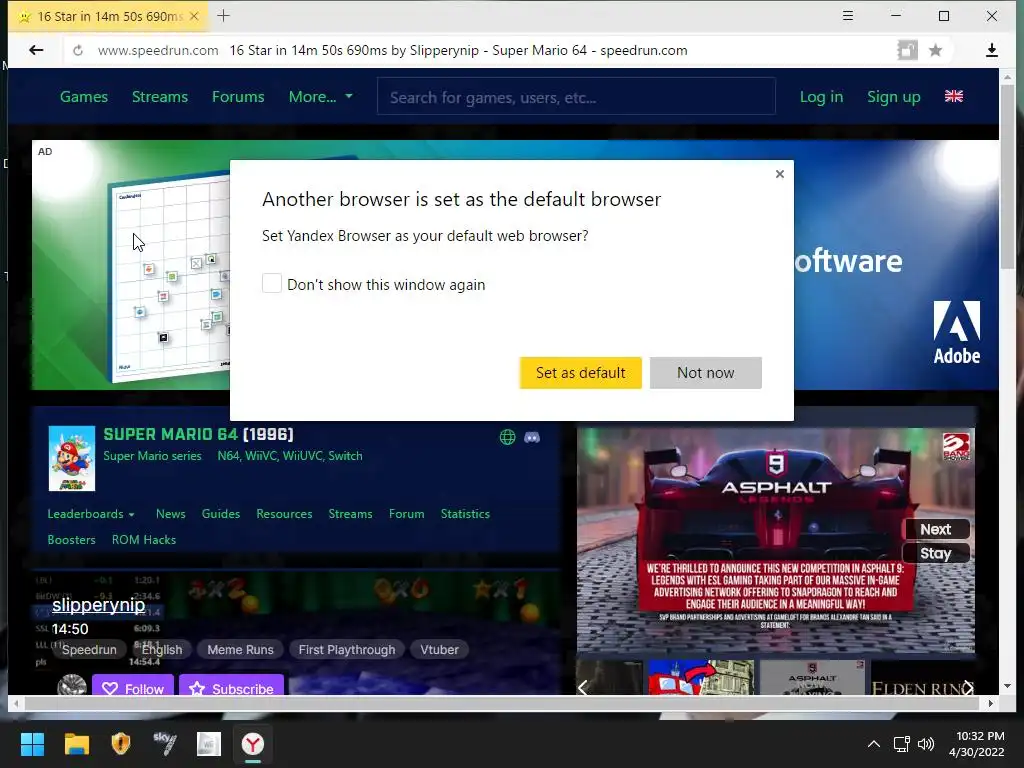Viewport: 1024px width, 768px height.
Task: Expand the Leaderboards dropdown
Action: (x=91, y=514)
